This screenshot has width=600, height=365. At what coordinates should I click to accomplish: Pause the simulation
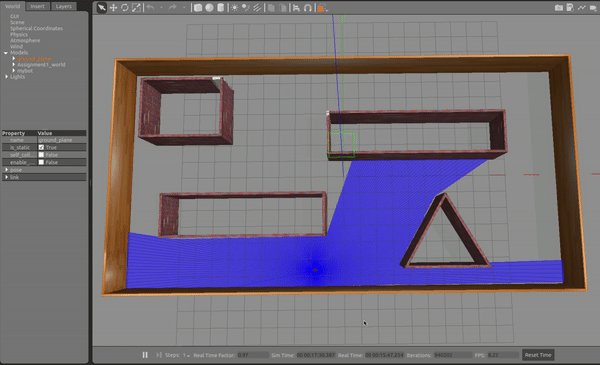pyautogui.click(x=145, y=355)
